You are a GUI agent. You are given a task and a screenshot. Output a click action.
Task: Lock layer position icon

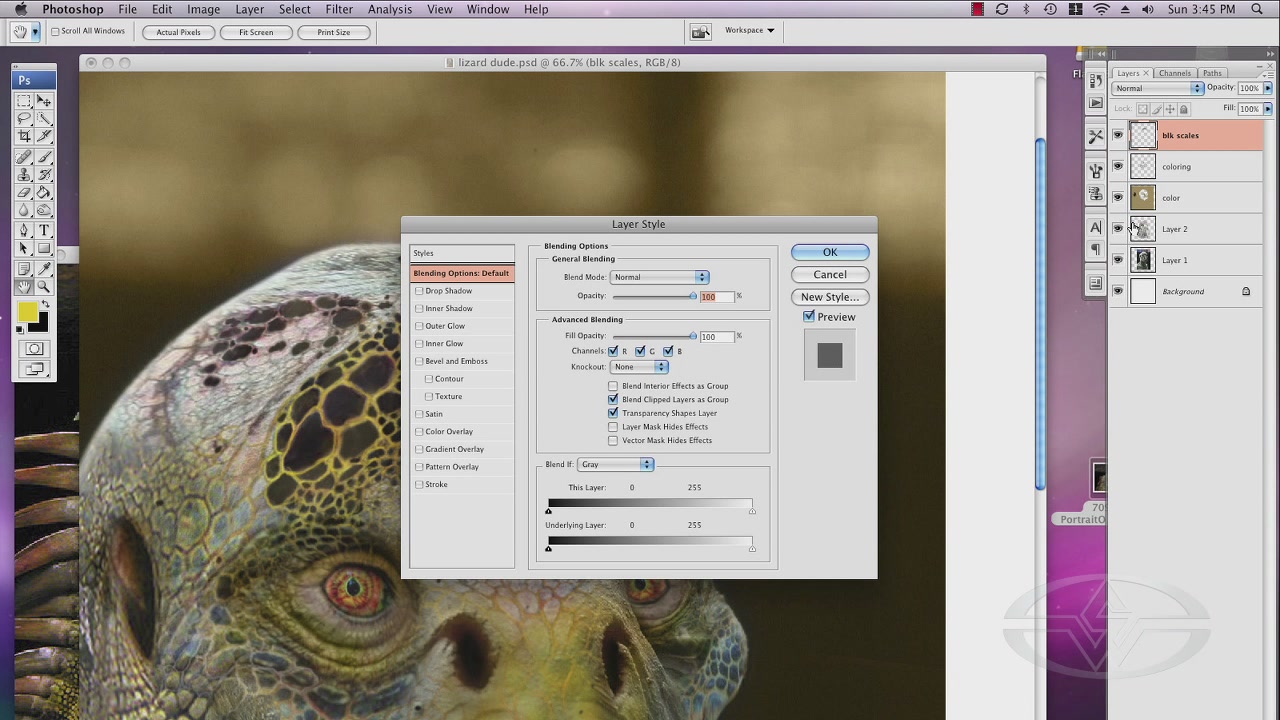pos(1170,108)
